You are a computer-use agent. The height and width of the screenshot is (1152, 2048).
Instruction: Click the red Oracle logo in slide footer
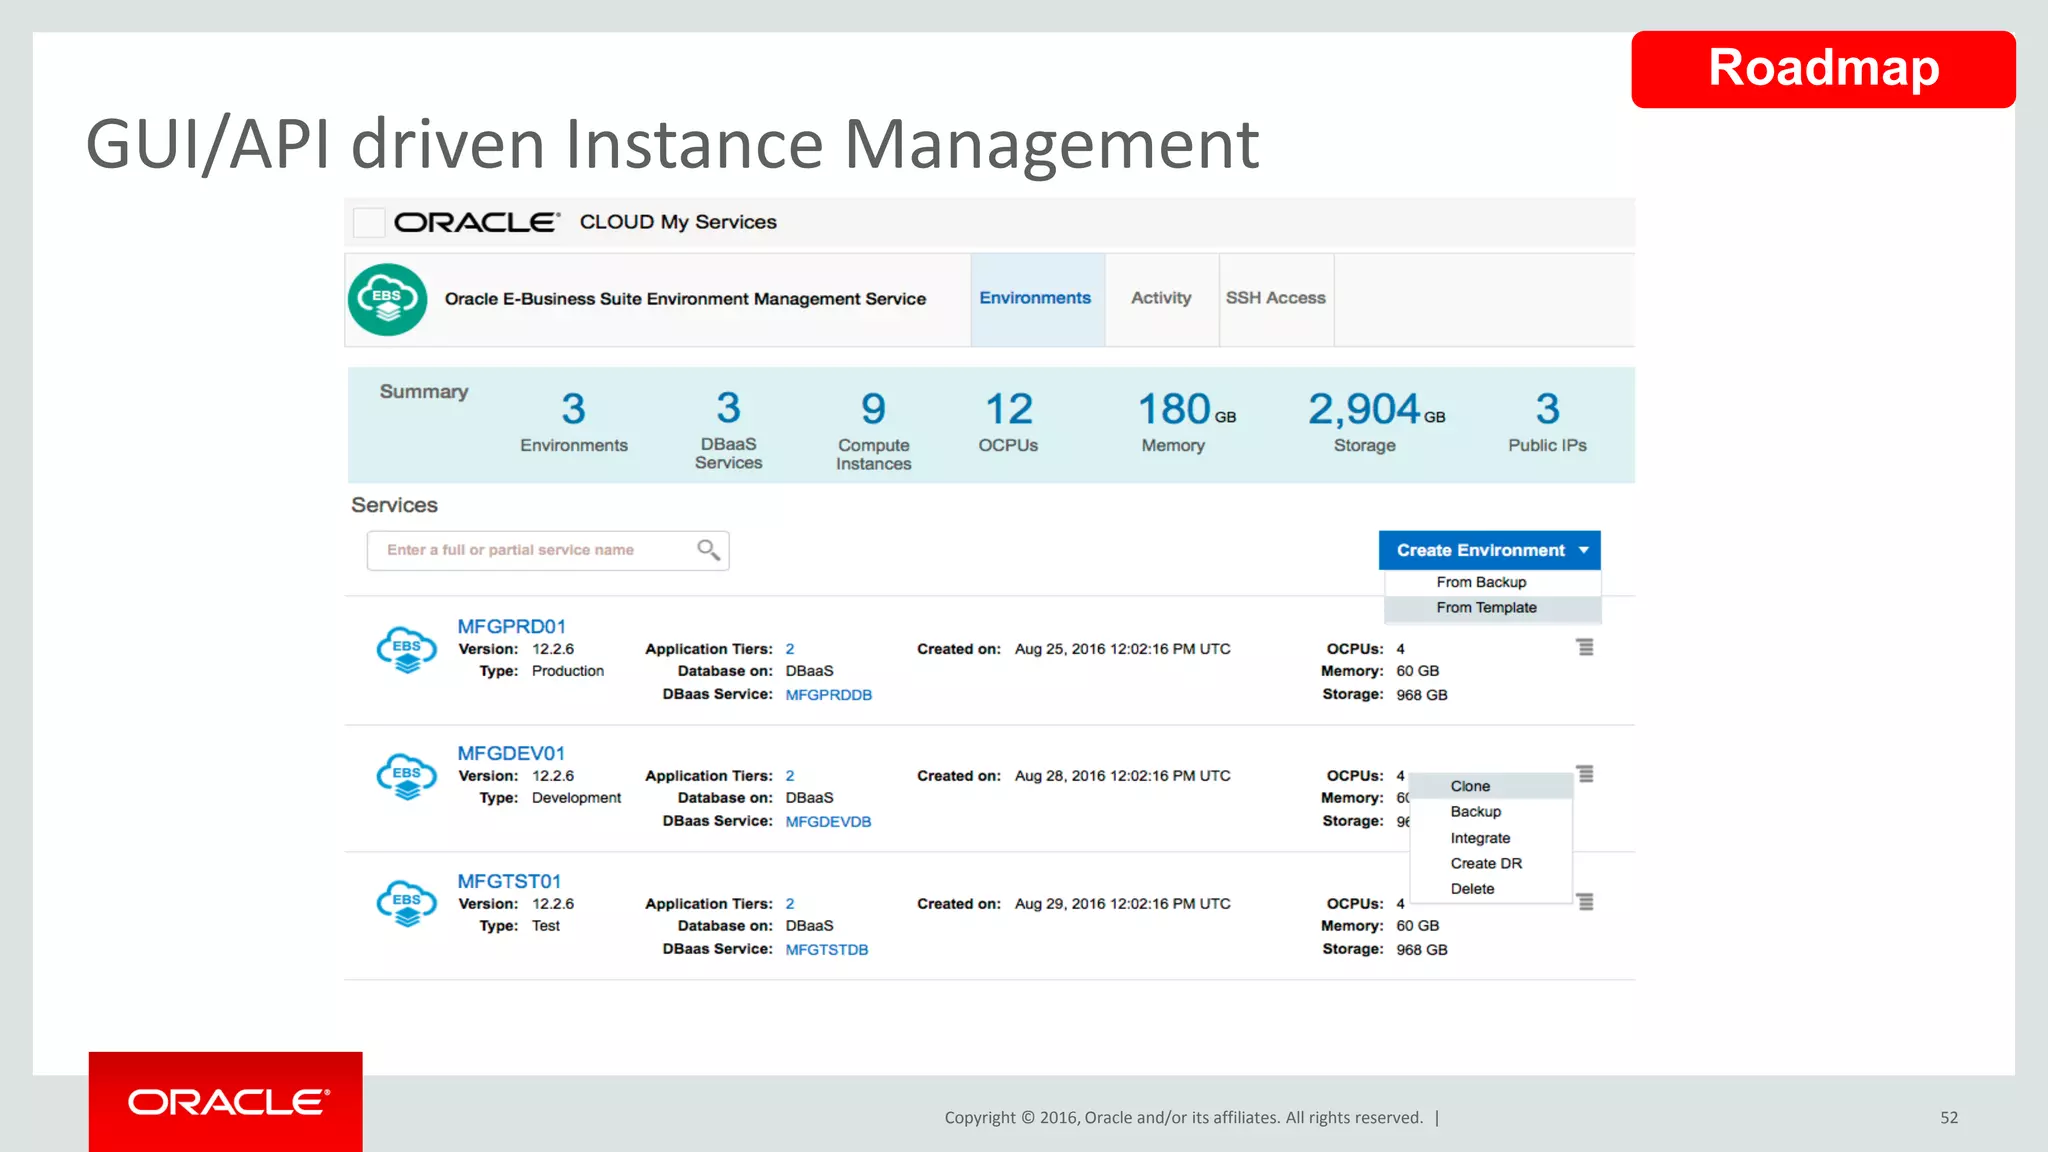tap(226, 1102)
